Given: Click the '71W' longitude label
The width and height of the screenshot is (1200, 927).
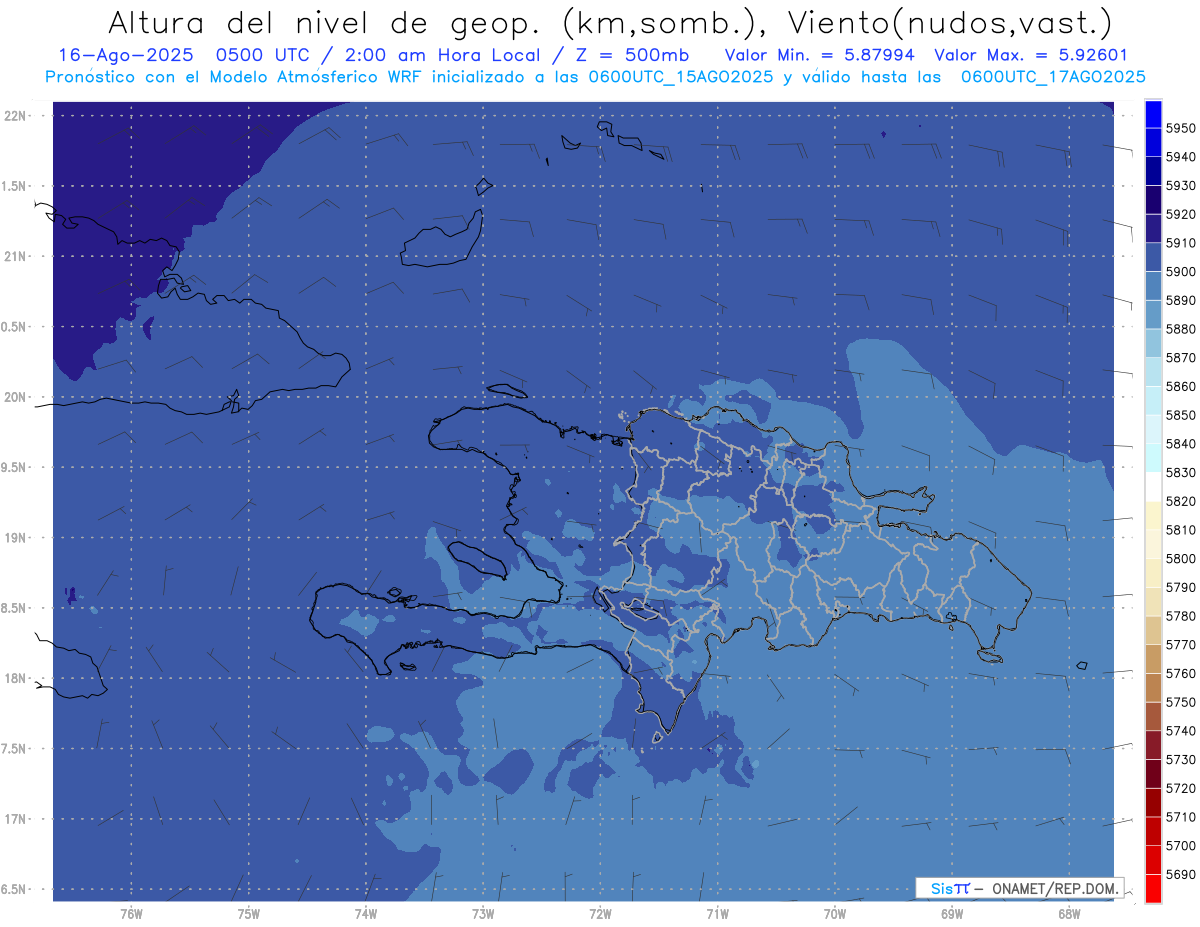Looking at the screenshot, I should pyautogui.click(x=717, y=913).
